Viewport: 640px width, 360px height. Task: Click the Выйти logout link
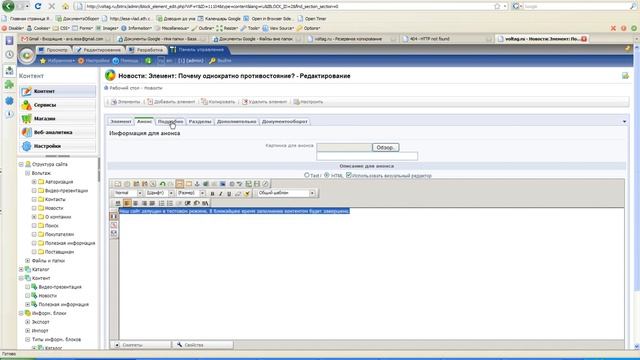coord(220,60)
